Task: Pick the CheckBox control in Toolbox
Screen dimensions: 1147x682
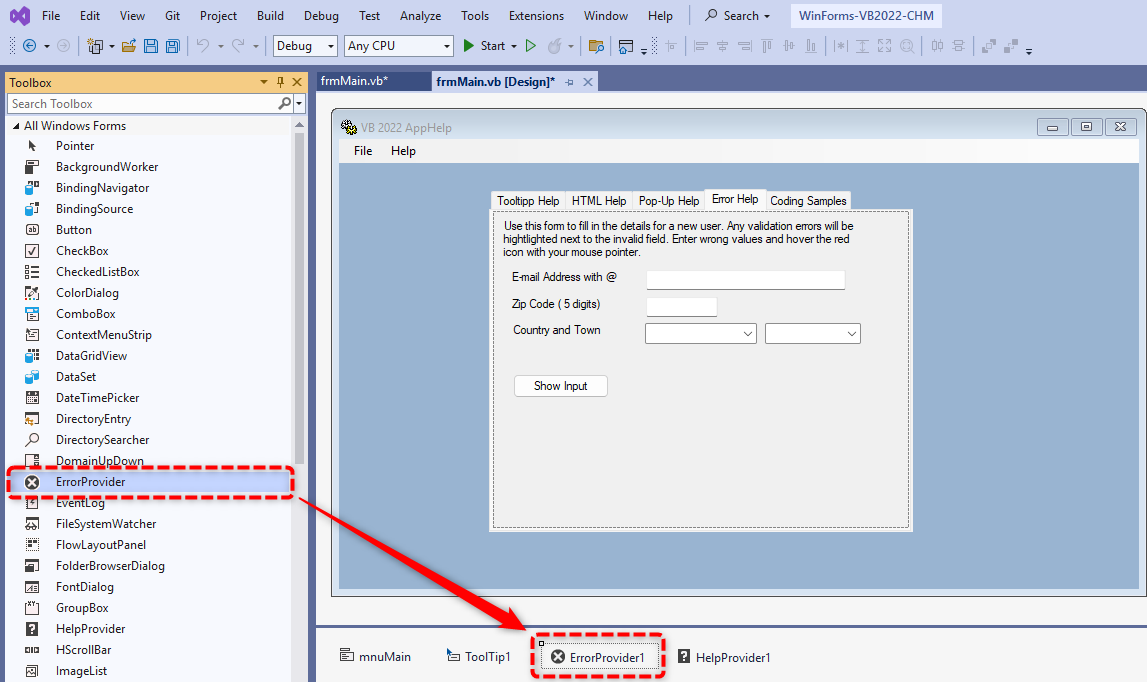Action: (x=82, y=251)
